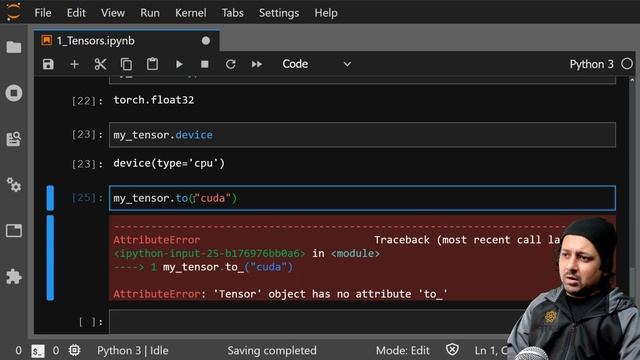Click Python 3 | Idle status entry
Screen dimensions: 640x360
[133, 351]
